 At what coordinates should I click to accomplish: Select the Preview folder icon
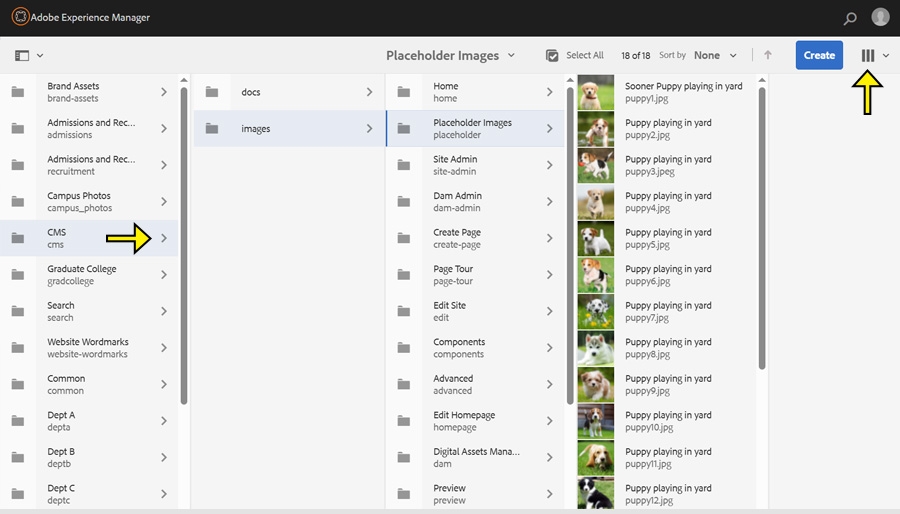tap(404, 494)
